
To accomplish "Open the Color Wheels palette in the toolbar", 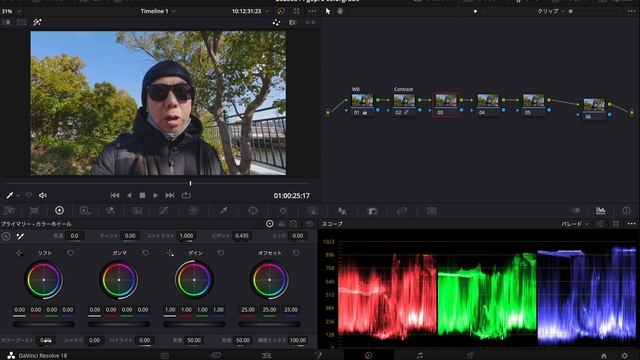I will tap(59, 210).
